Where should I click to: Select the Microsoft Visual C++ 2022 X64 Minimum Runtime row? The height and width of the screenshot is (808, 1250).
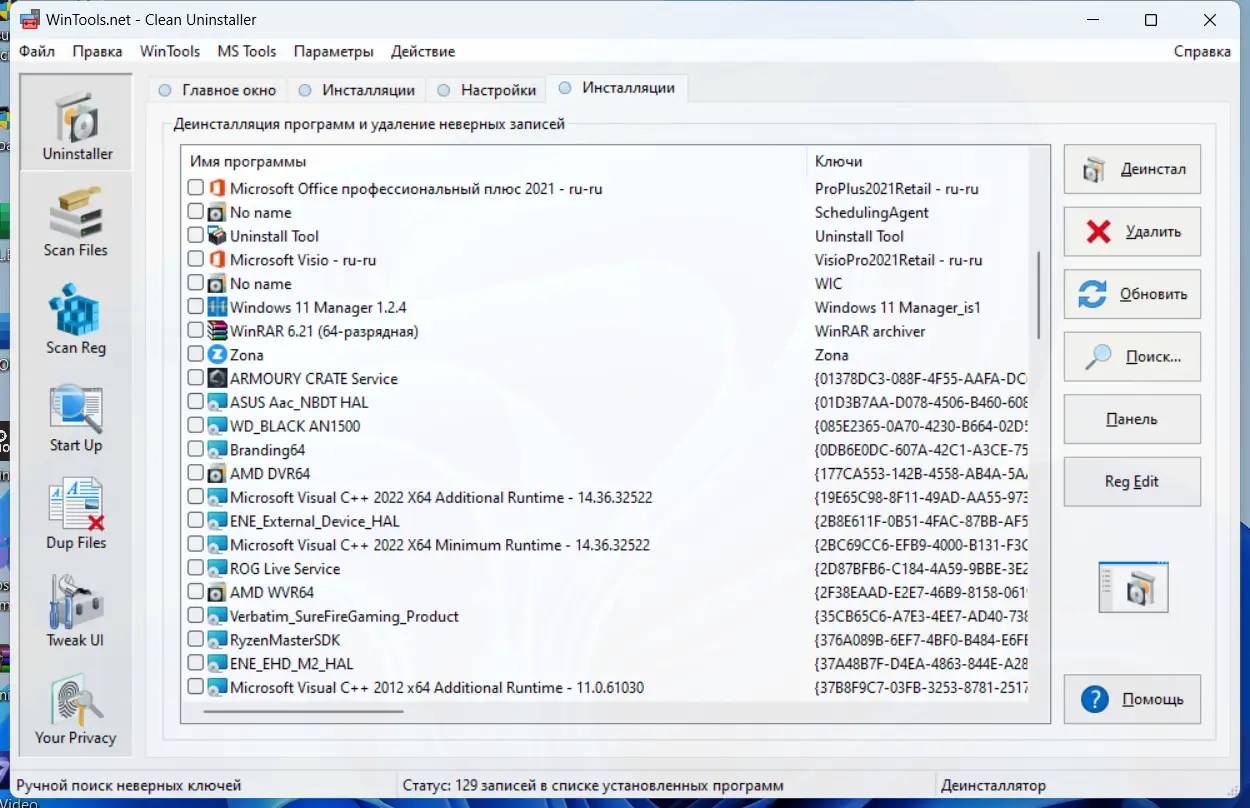607,545
